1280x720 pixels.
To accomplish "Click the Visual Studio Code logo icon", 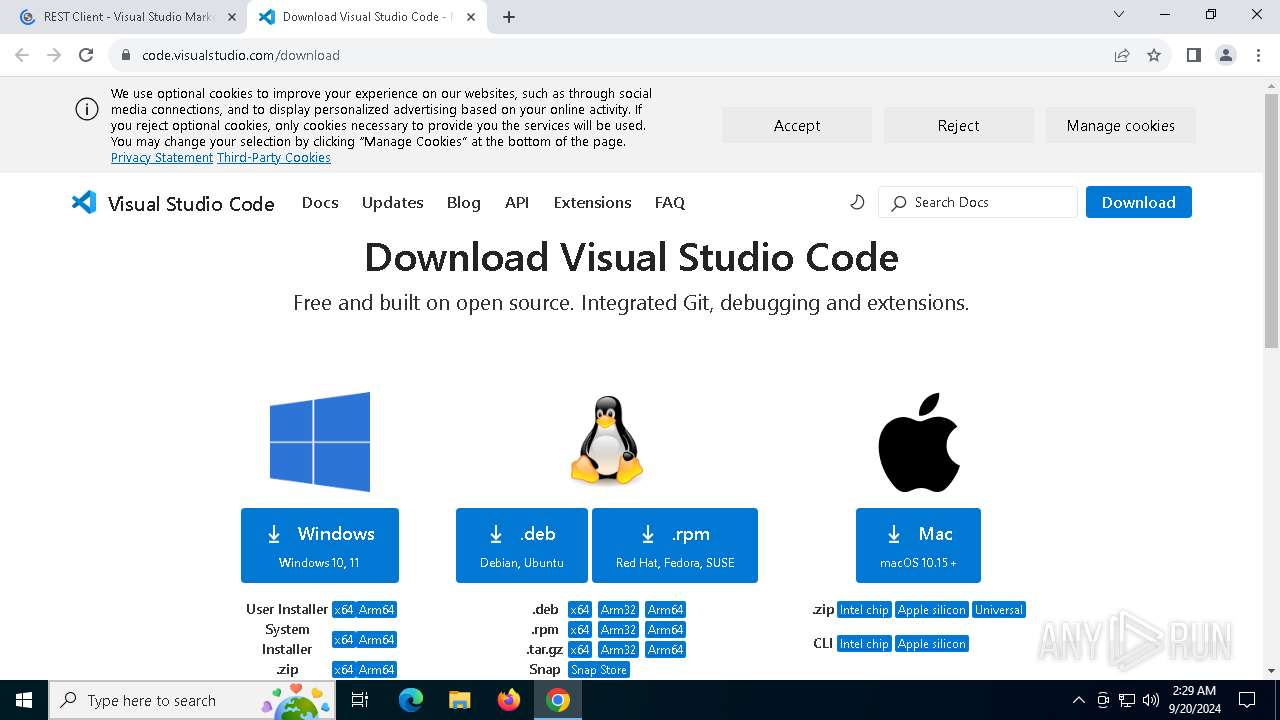I will click(84, 202).
